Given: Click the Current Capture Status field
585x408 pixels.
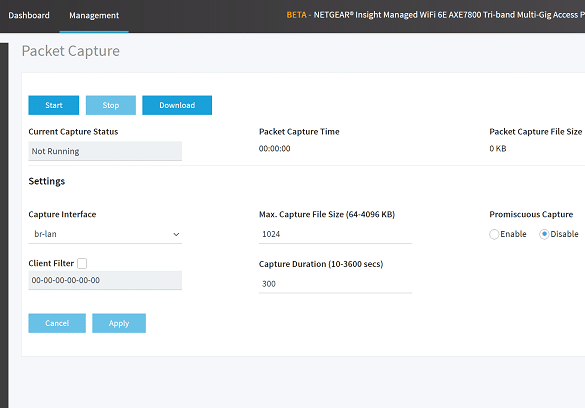Looking at the screenshot, I should pyautogui.click(x=105, y=151).
